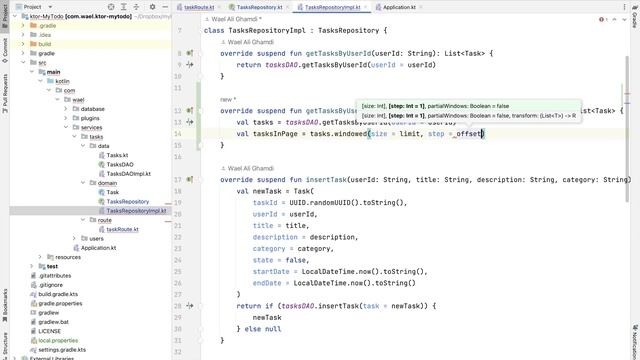Open the Notifications tool window
Viewport: 640px width, 360px height.
coord(635,342)
